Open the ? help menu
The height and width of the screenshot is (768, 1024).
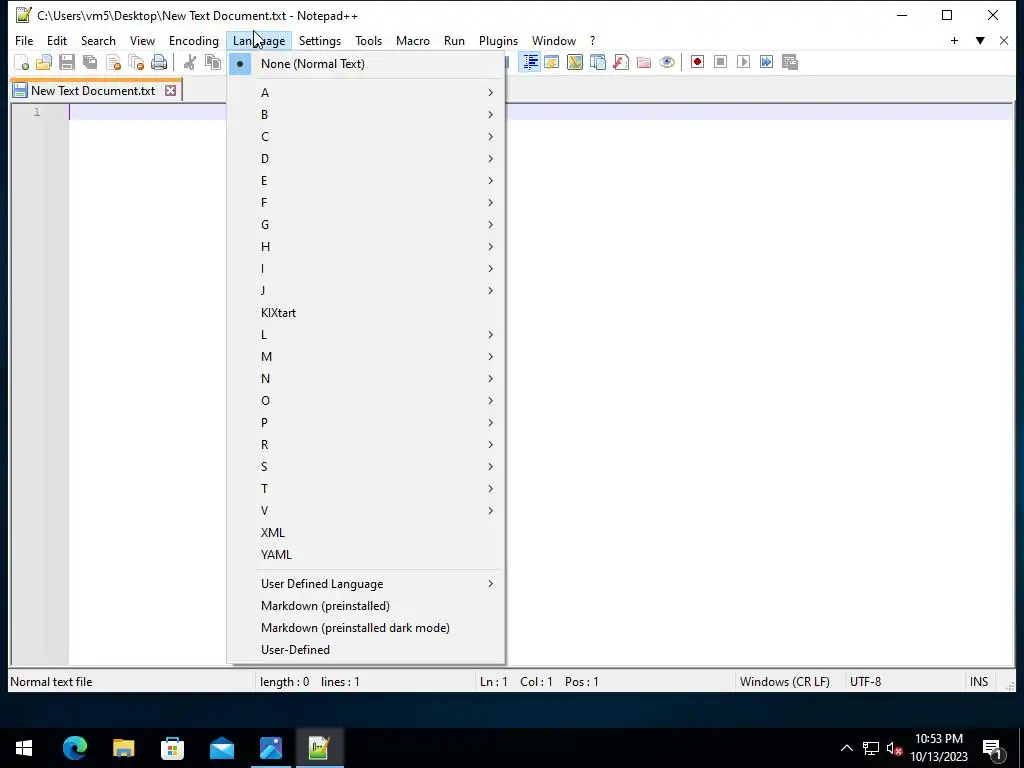pyautogui.click(x=592, y=40)
